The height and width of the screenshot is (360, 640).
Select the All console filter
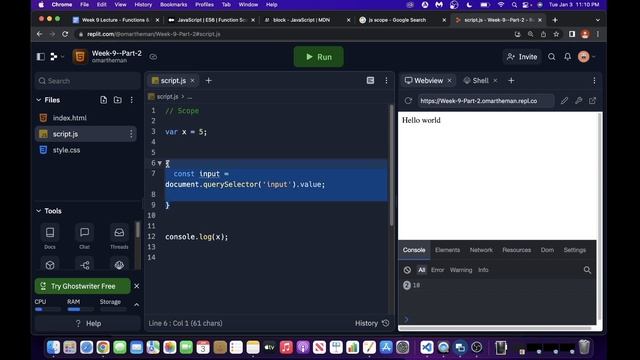[422, 270]
